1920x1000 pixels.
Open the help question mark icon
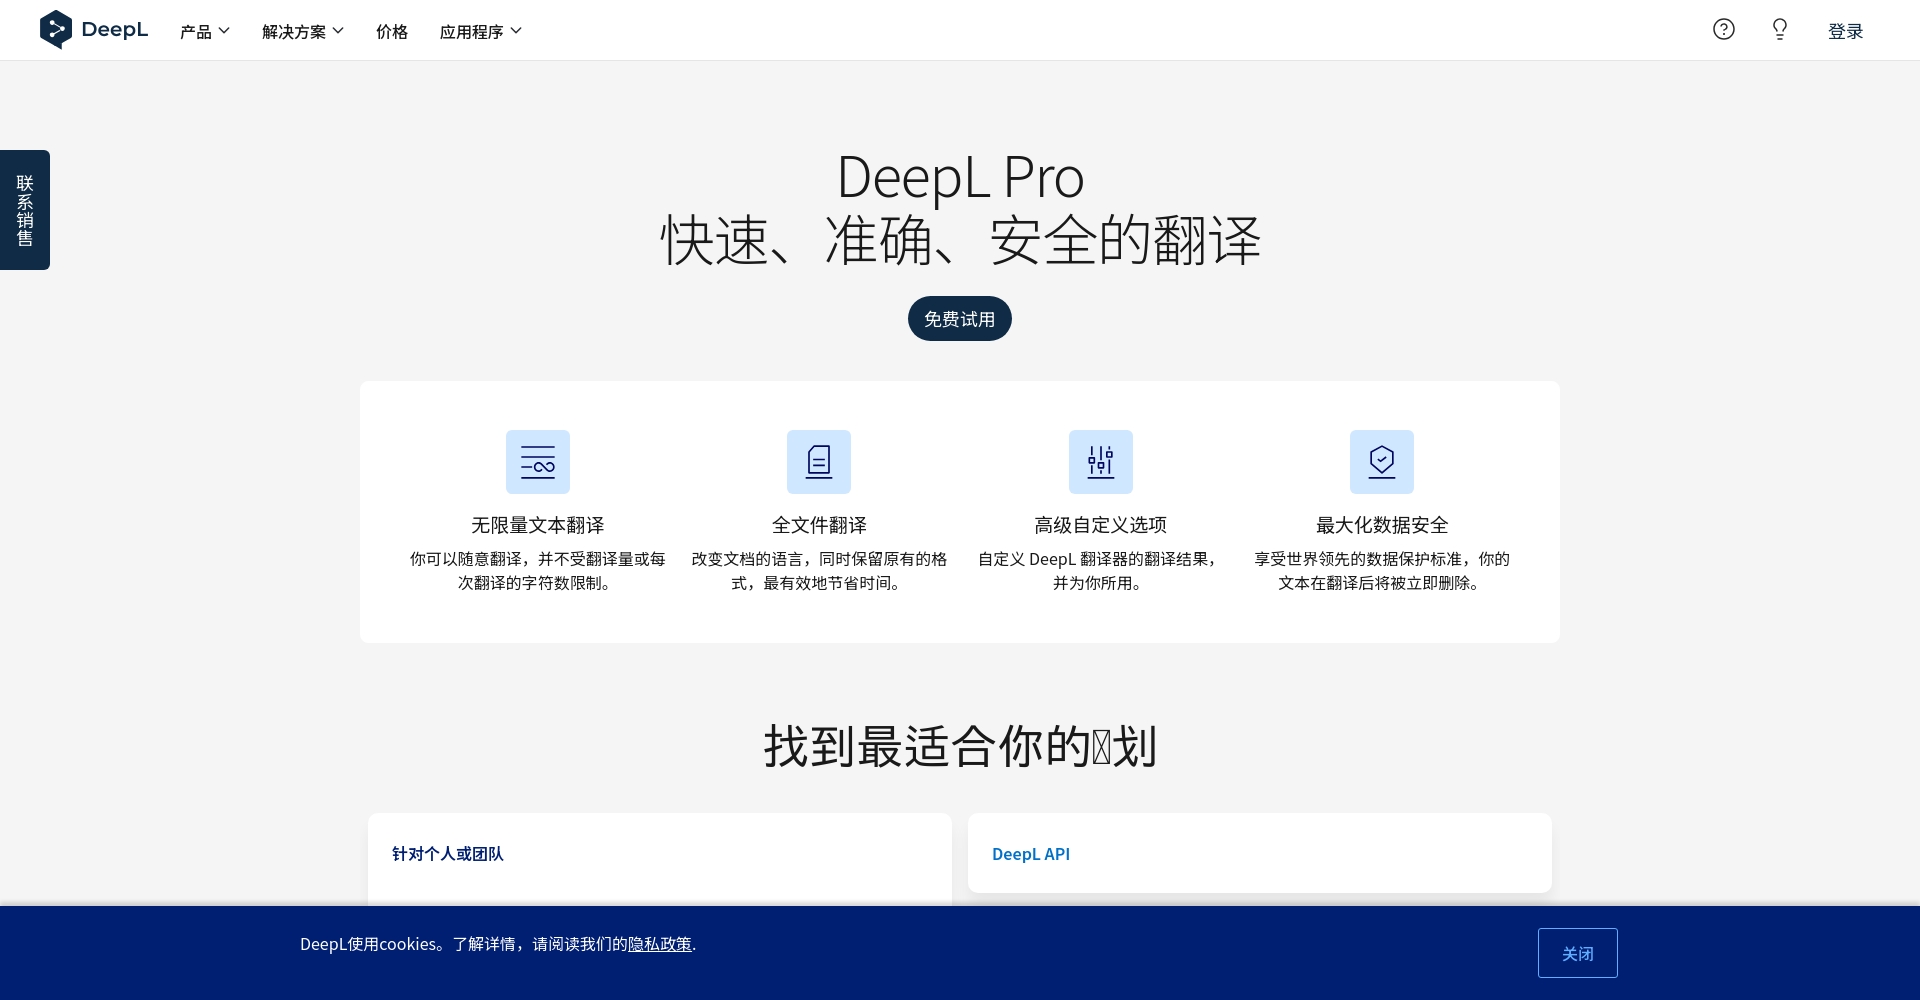[x=1723, y=29]
